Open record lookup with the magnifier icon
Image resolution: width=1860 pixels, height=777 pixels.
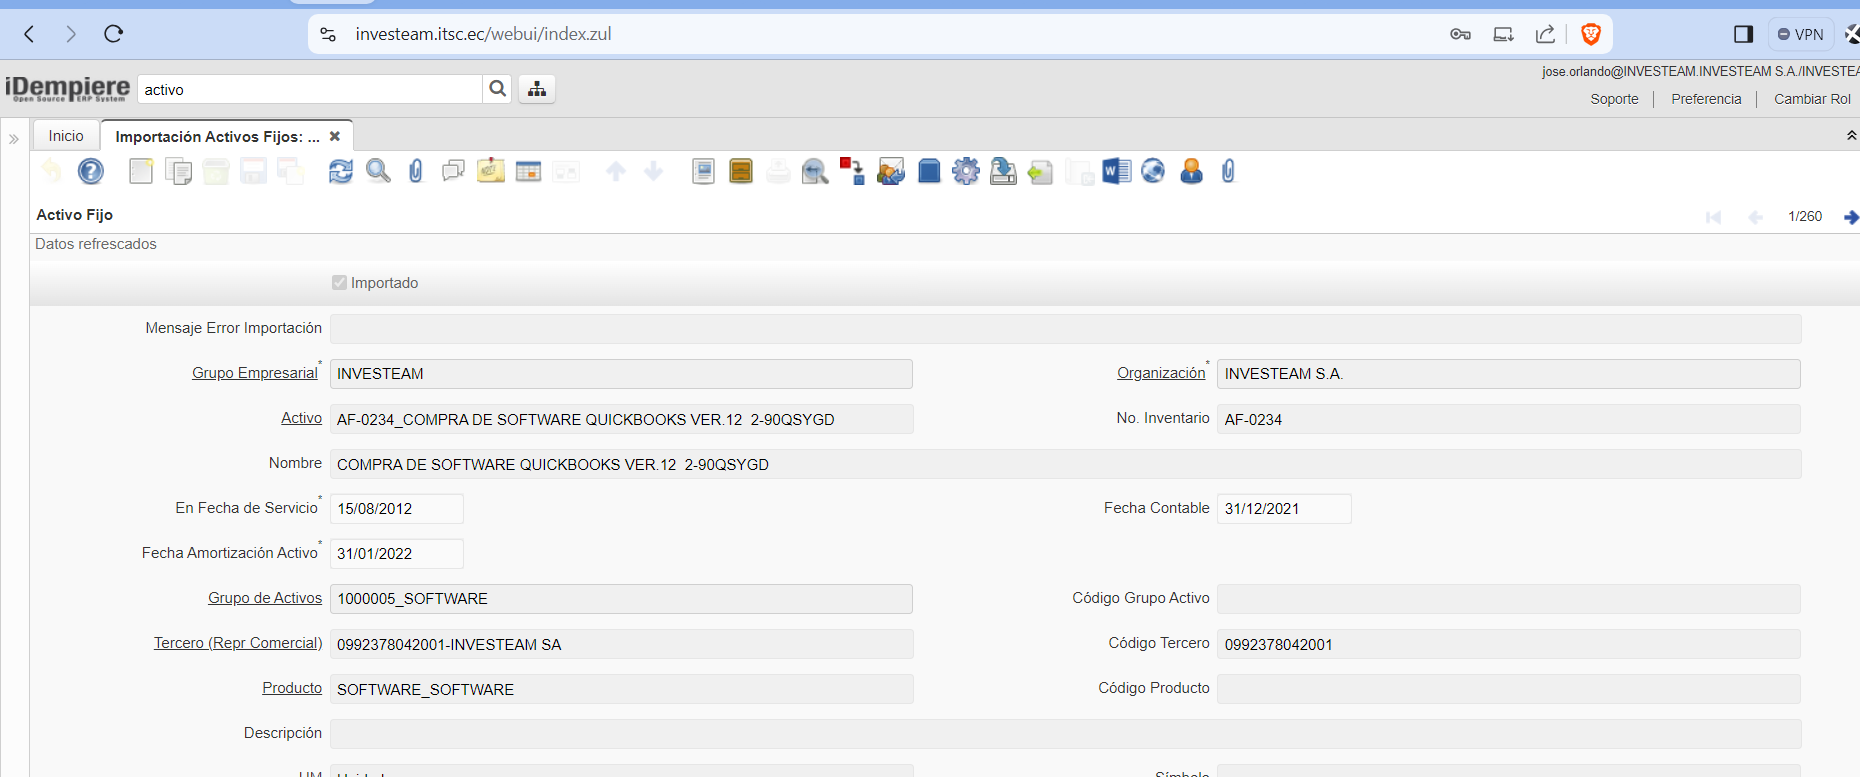click(x=378, y=172)
